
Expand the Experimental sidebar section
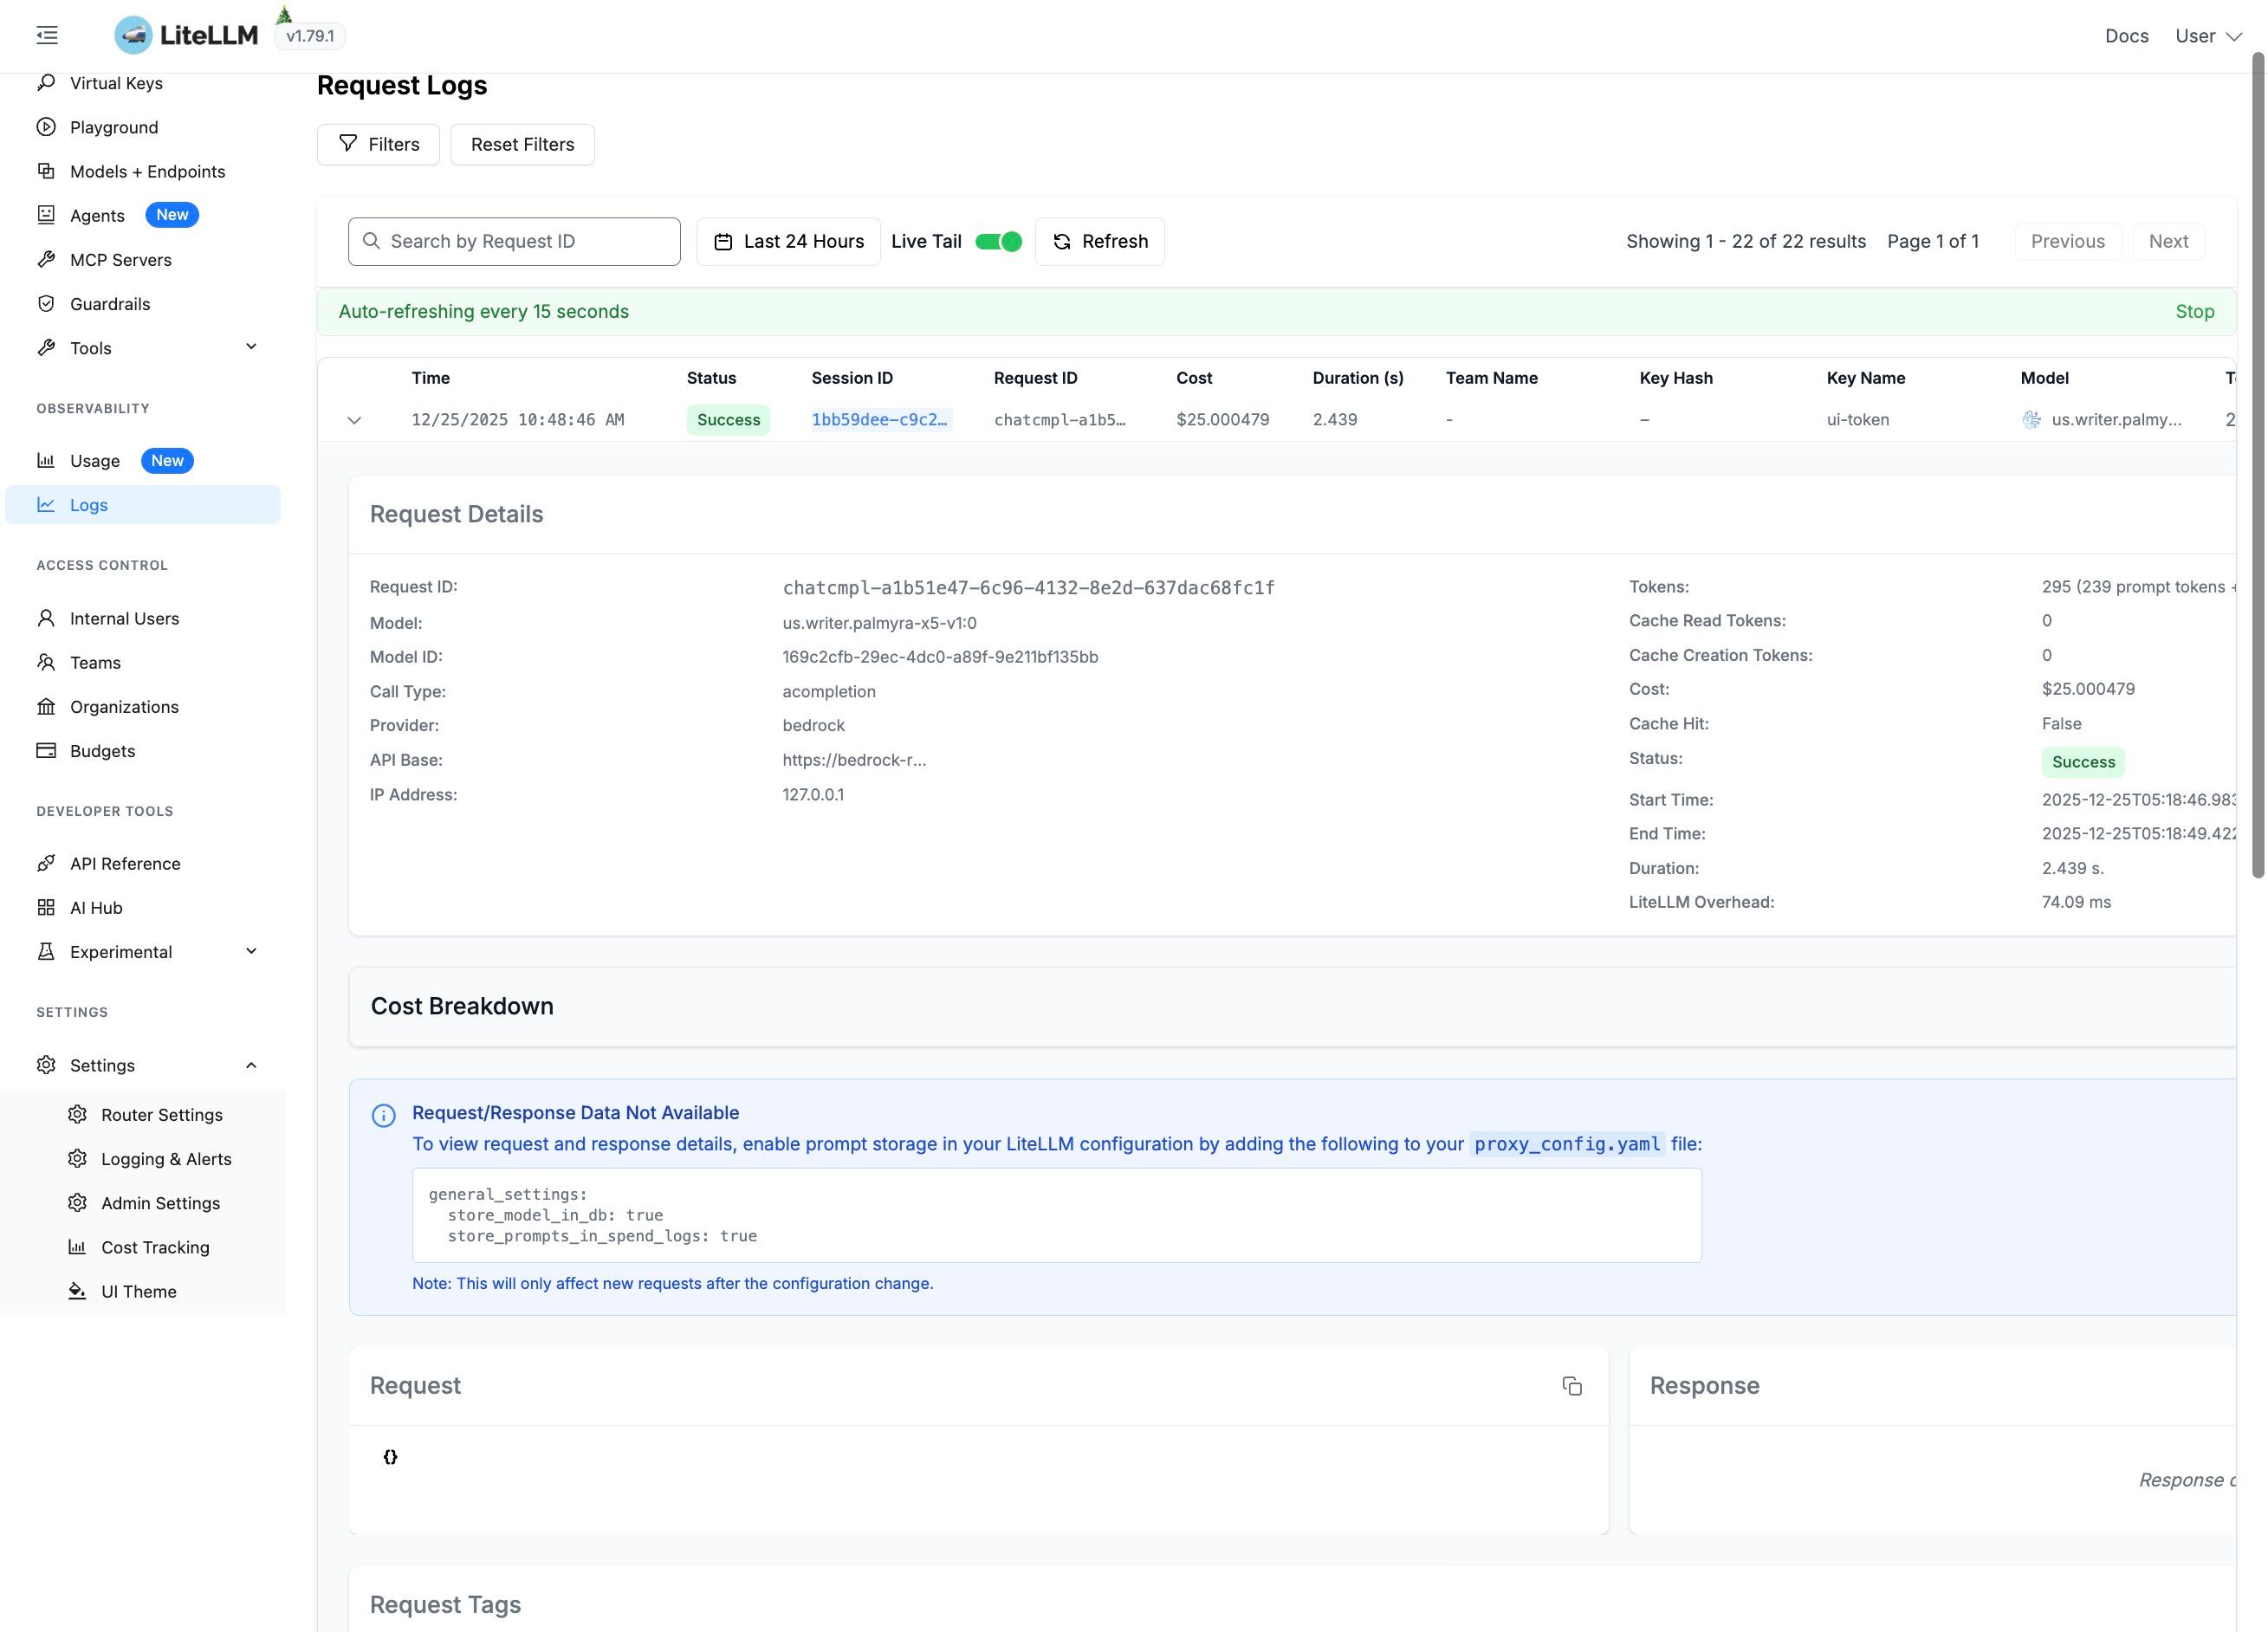[251, 951]
